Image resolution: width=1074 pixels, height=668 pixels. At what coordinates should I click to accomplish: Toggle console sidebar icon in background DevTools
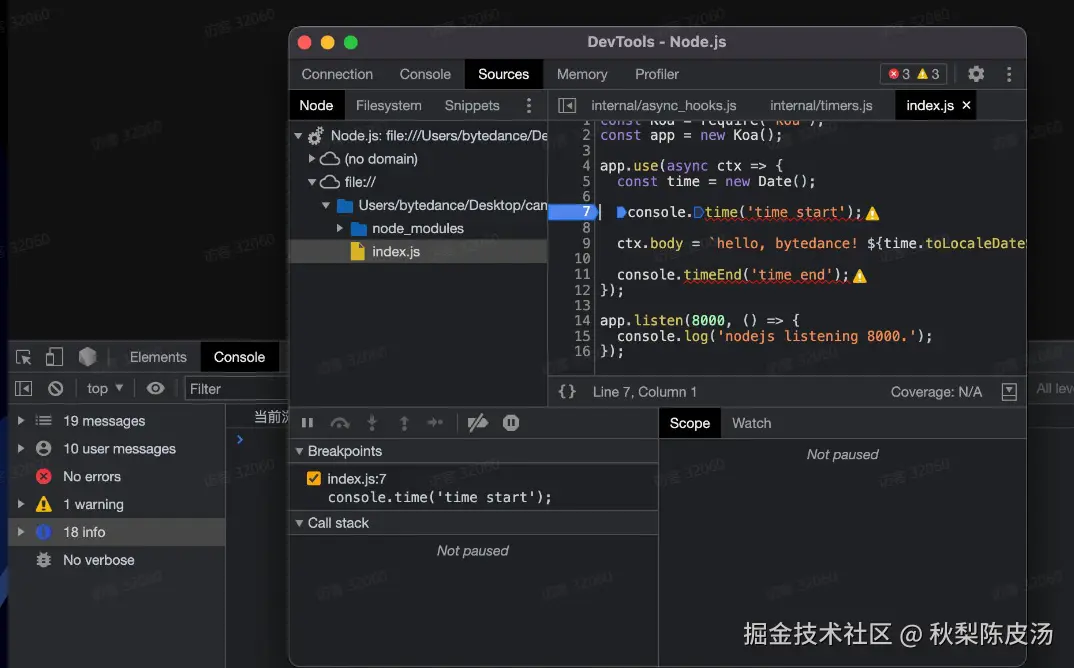23,388
